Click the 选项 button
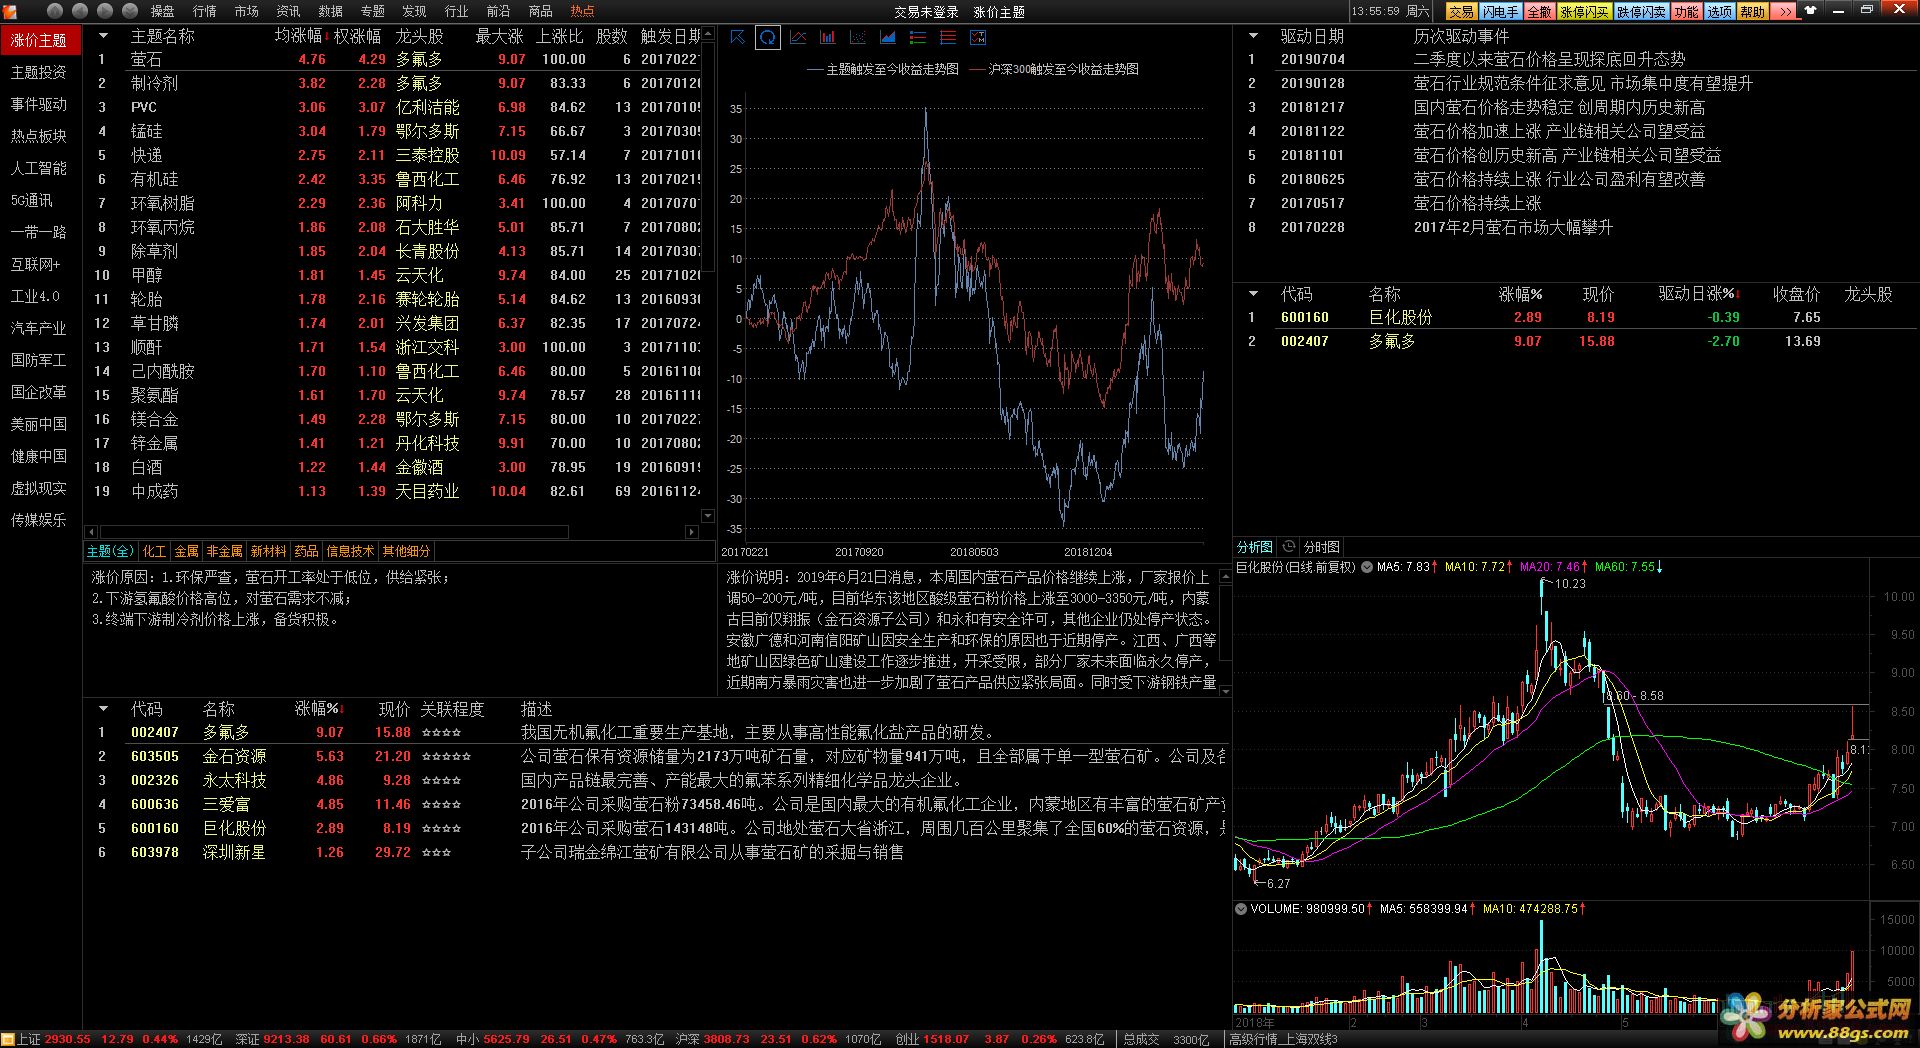 [1719, 11]
